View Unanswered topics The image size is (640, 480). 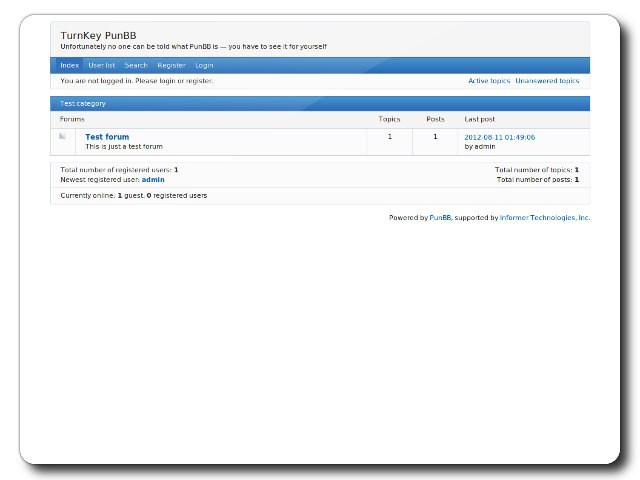click(x=547, y=81)
